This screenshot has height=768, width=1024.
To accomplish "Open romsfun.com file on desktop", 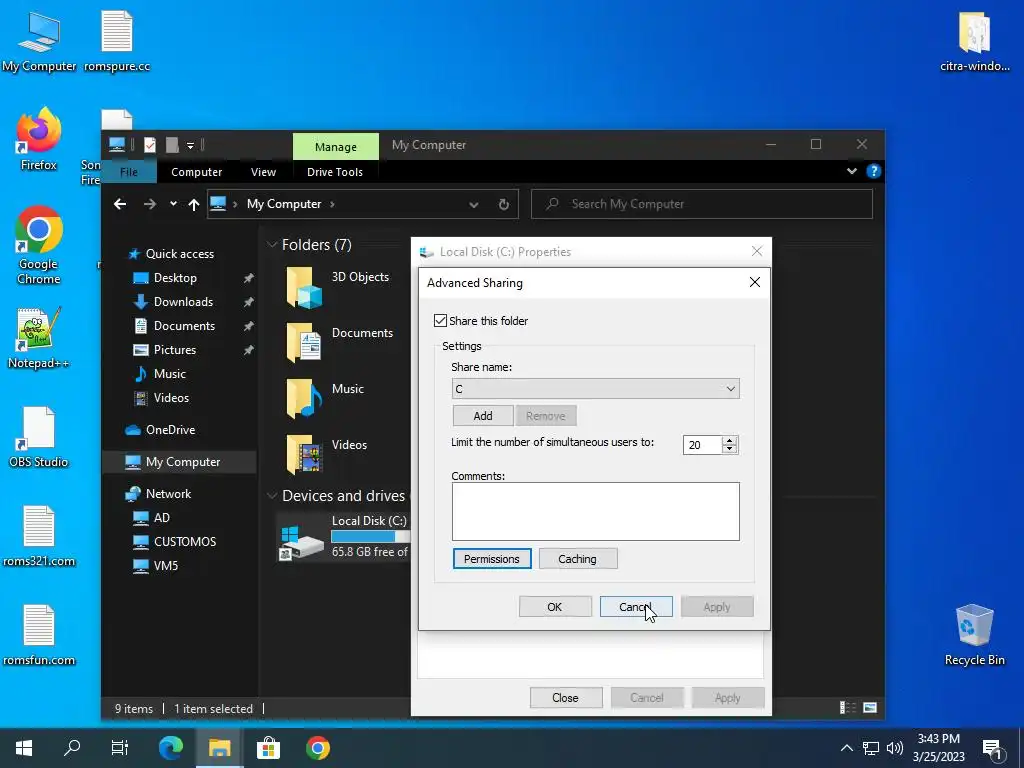I will tap(39, 635).
